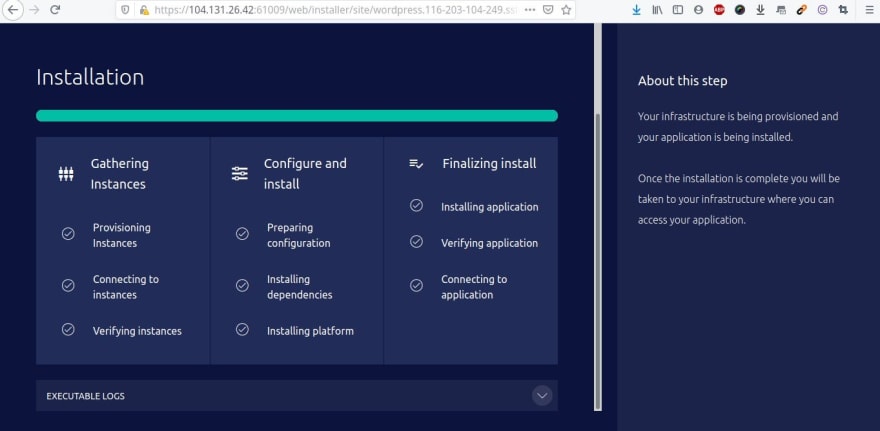Screen dimensions: 880x431
Task: Click the device screens extension icon
Action: point(781,10)
